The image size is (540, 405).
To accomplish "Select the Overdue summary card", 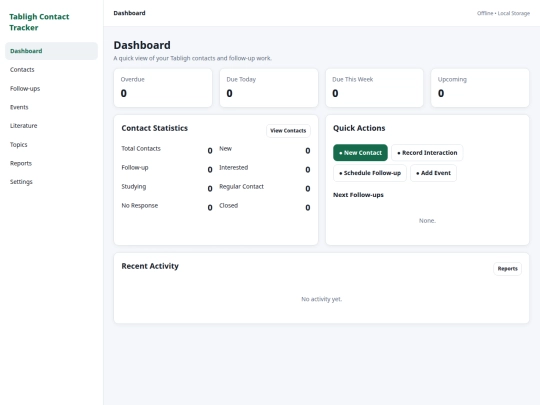I will pos(163,88).
